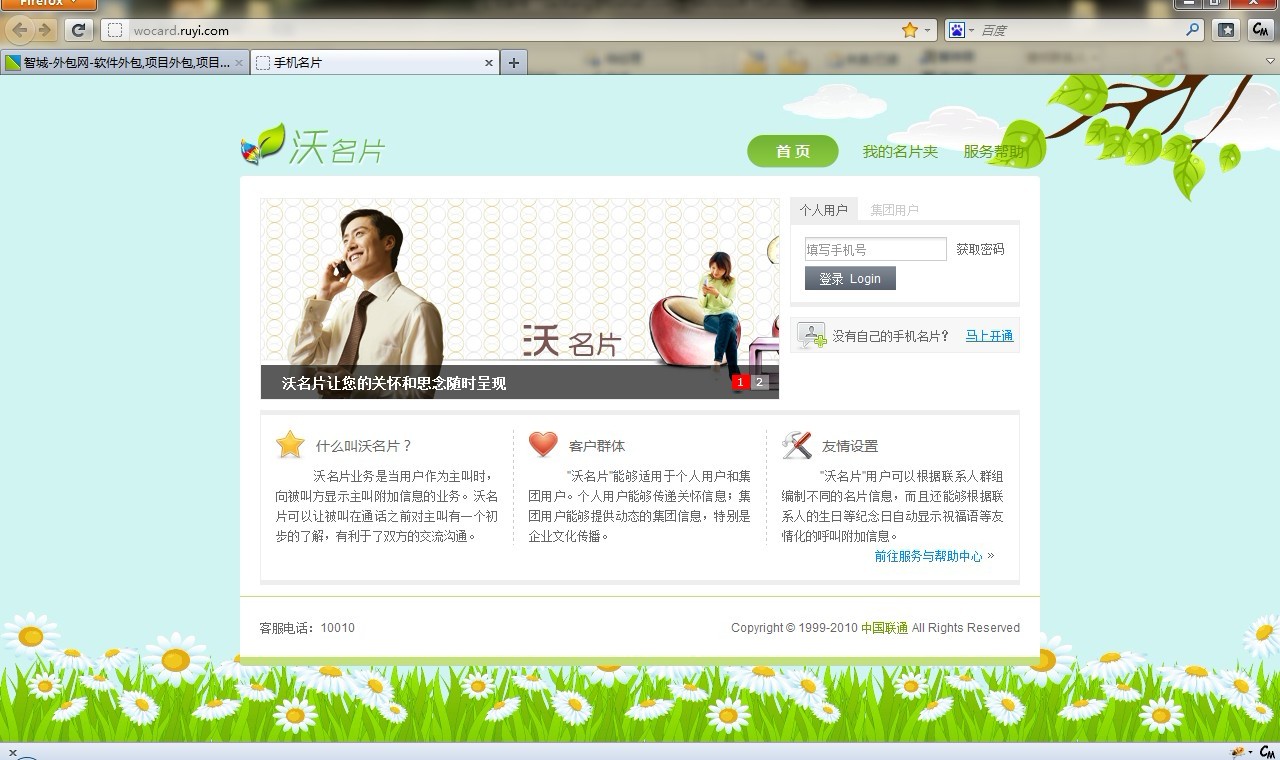This screenshot has width=1280, height=760.
Task: Open the 前往服务与帮助中心 link
Action: pyautogui.click(x=934, y=556)
